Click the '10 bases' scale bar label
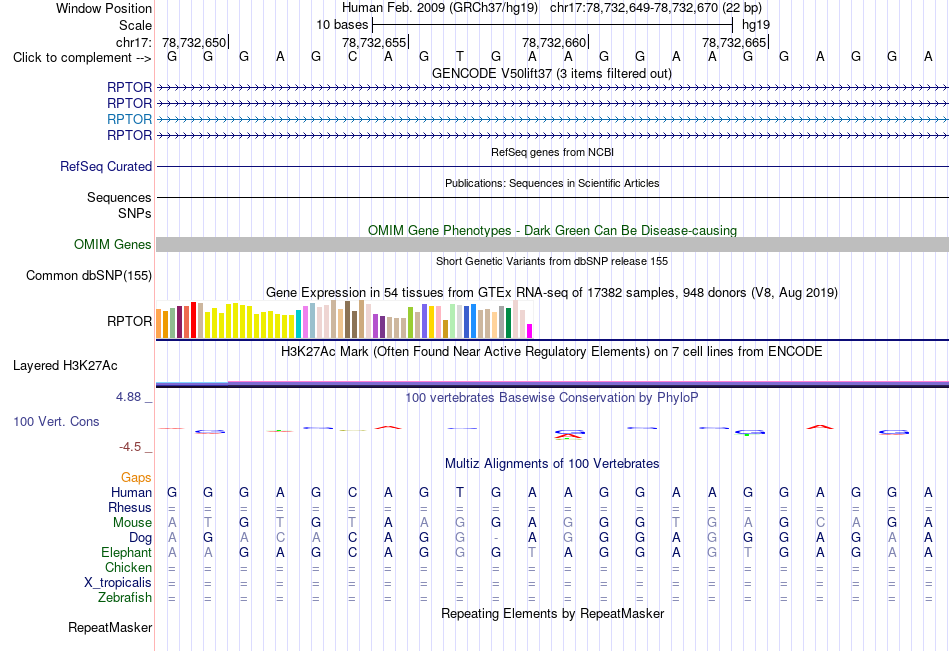Viewport: 950px width, 651px height. click(342, 25)
